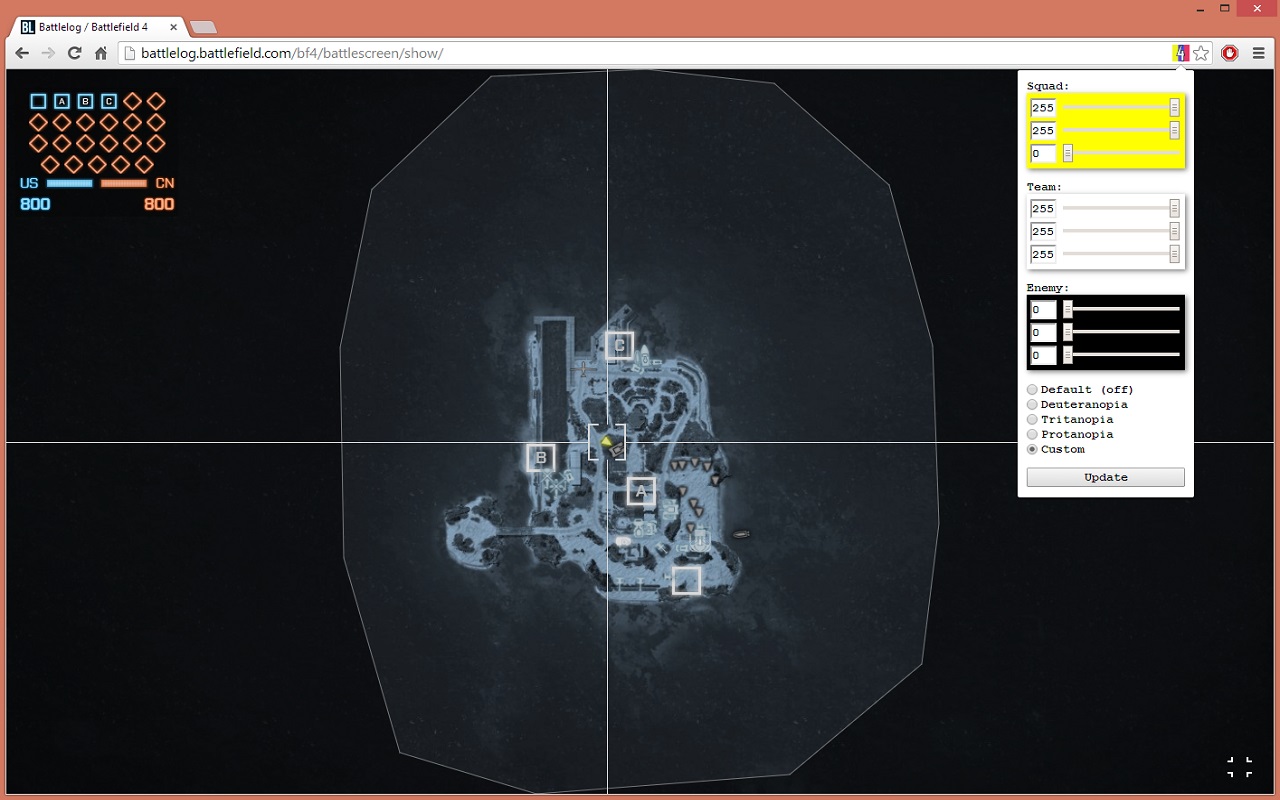Click the top Squad color slider
1280x800 pixels.
point(1121,107)
